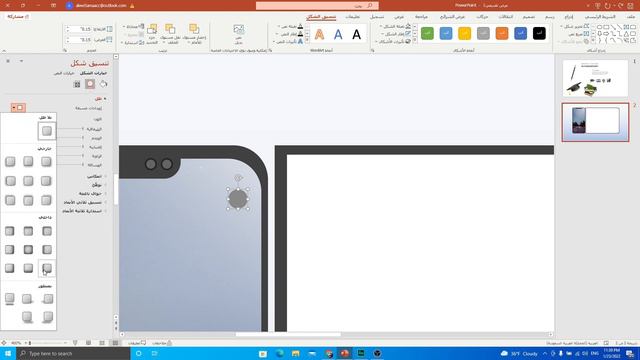The width and height of the screenshot is (640, 360).
Task: Select slide 2 thumbnail
Action: click(595, 122)
